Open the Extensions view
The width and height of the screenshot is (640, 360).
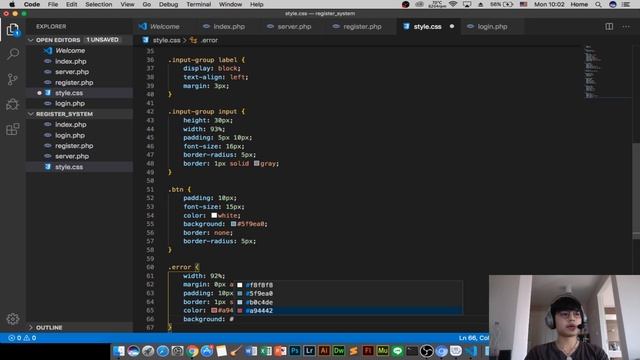click(x=13, y=129)
